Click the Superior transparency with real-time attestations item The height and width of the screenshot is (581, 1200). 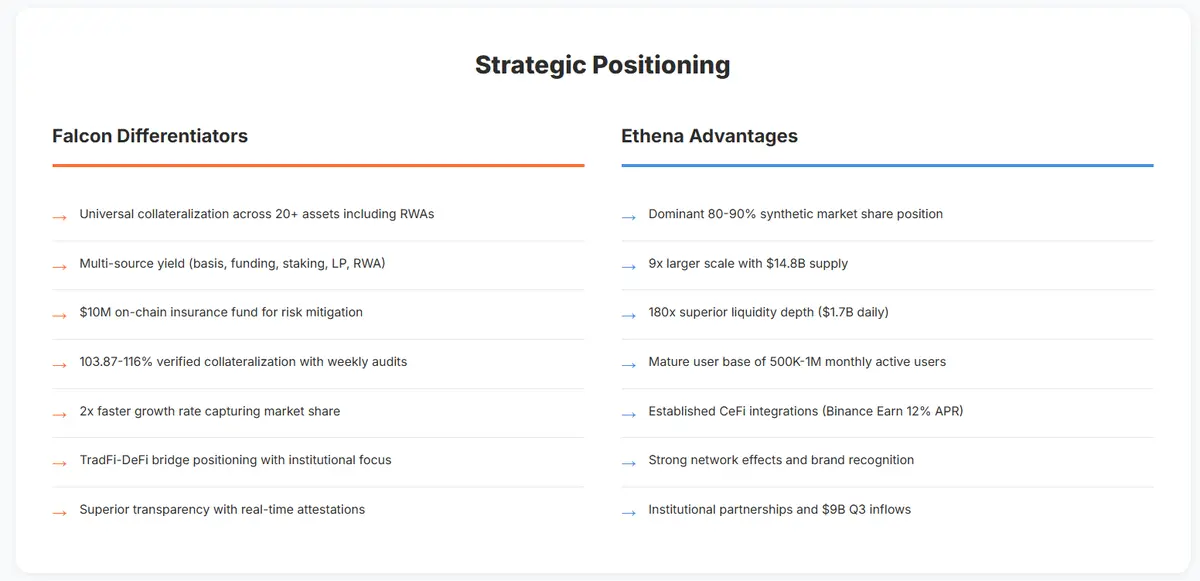[x=222, y=510]
